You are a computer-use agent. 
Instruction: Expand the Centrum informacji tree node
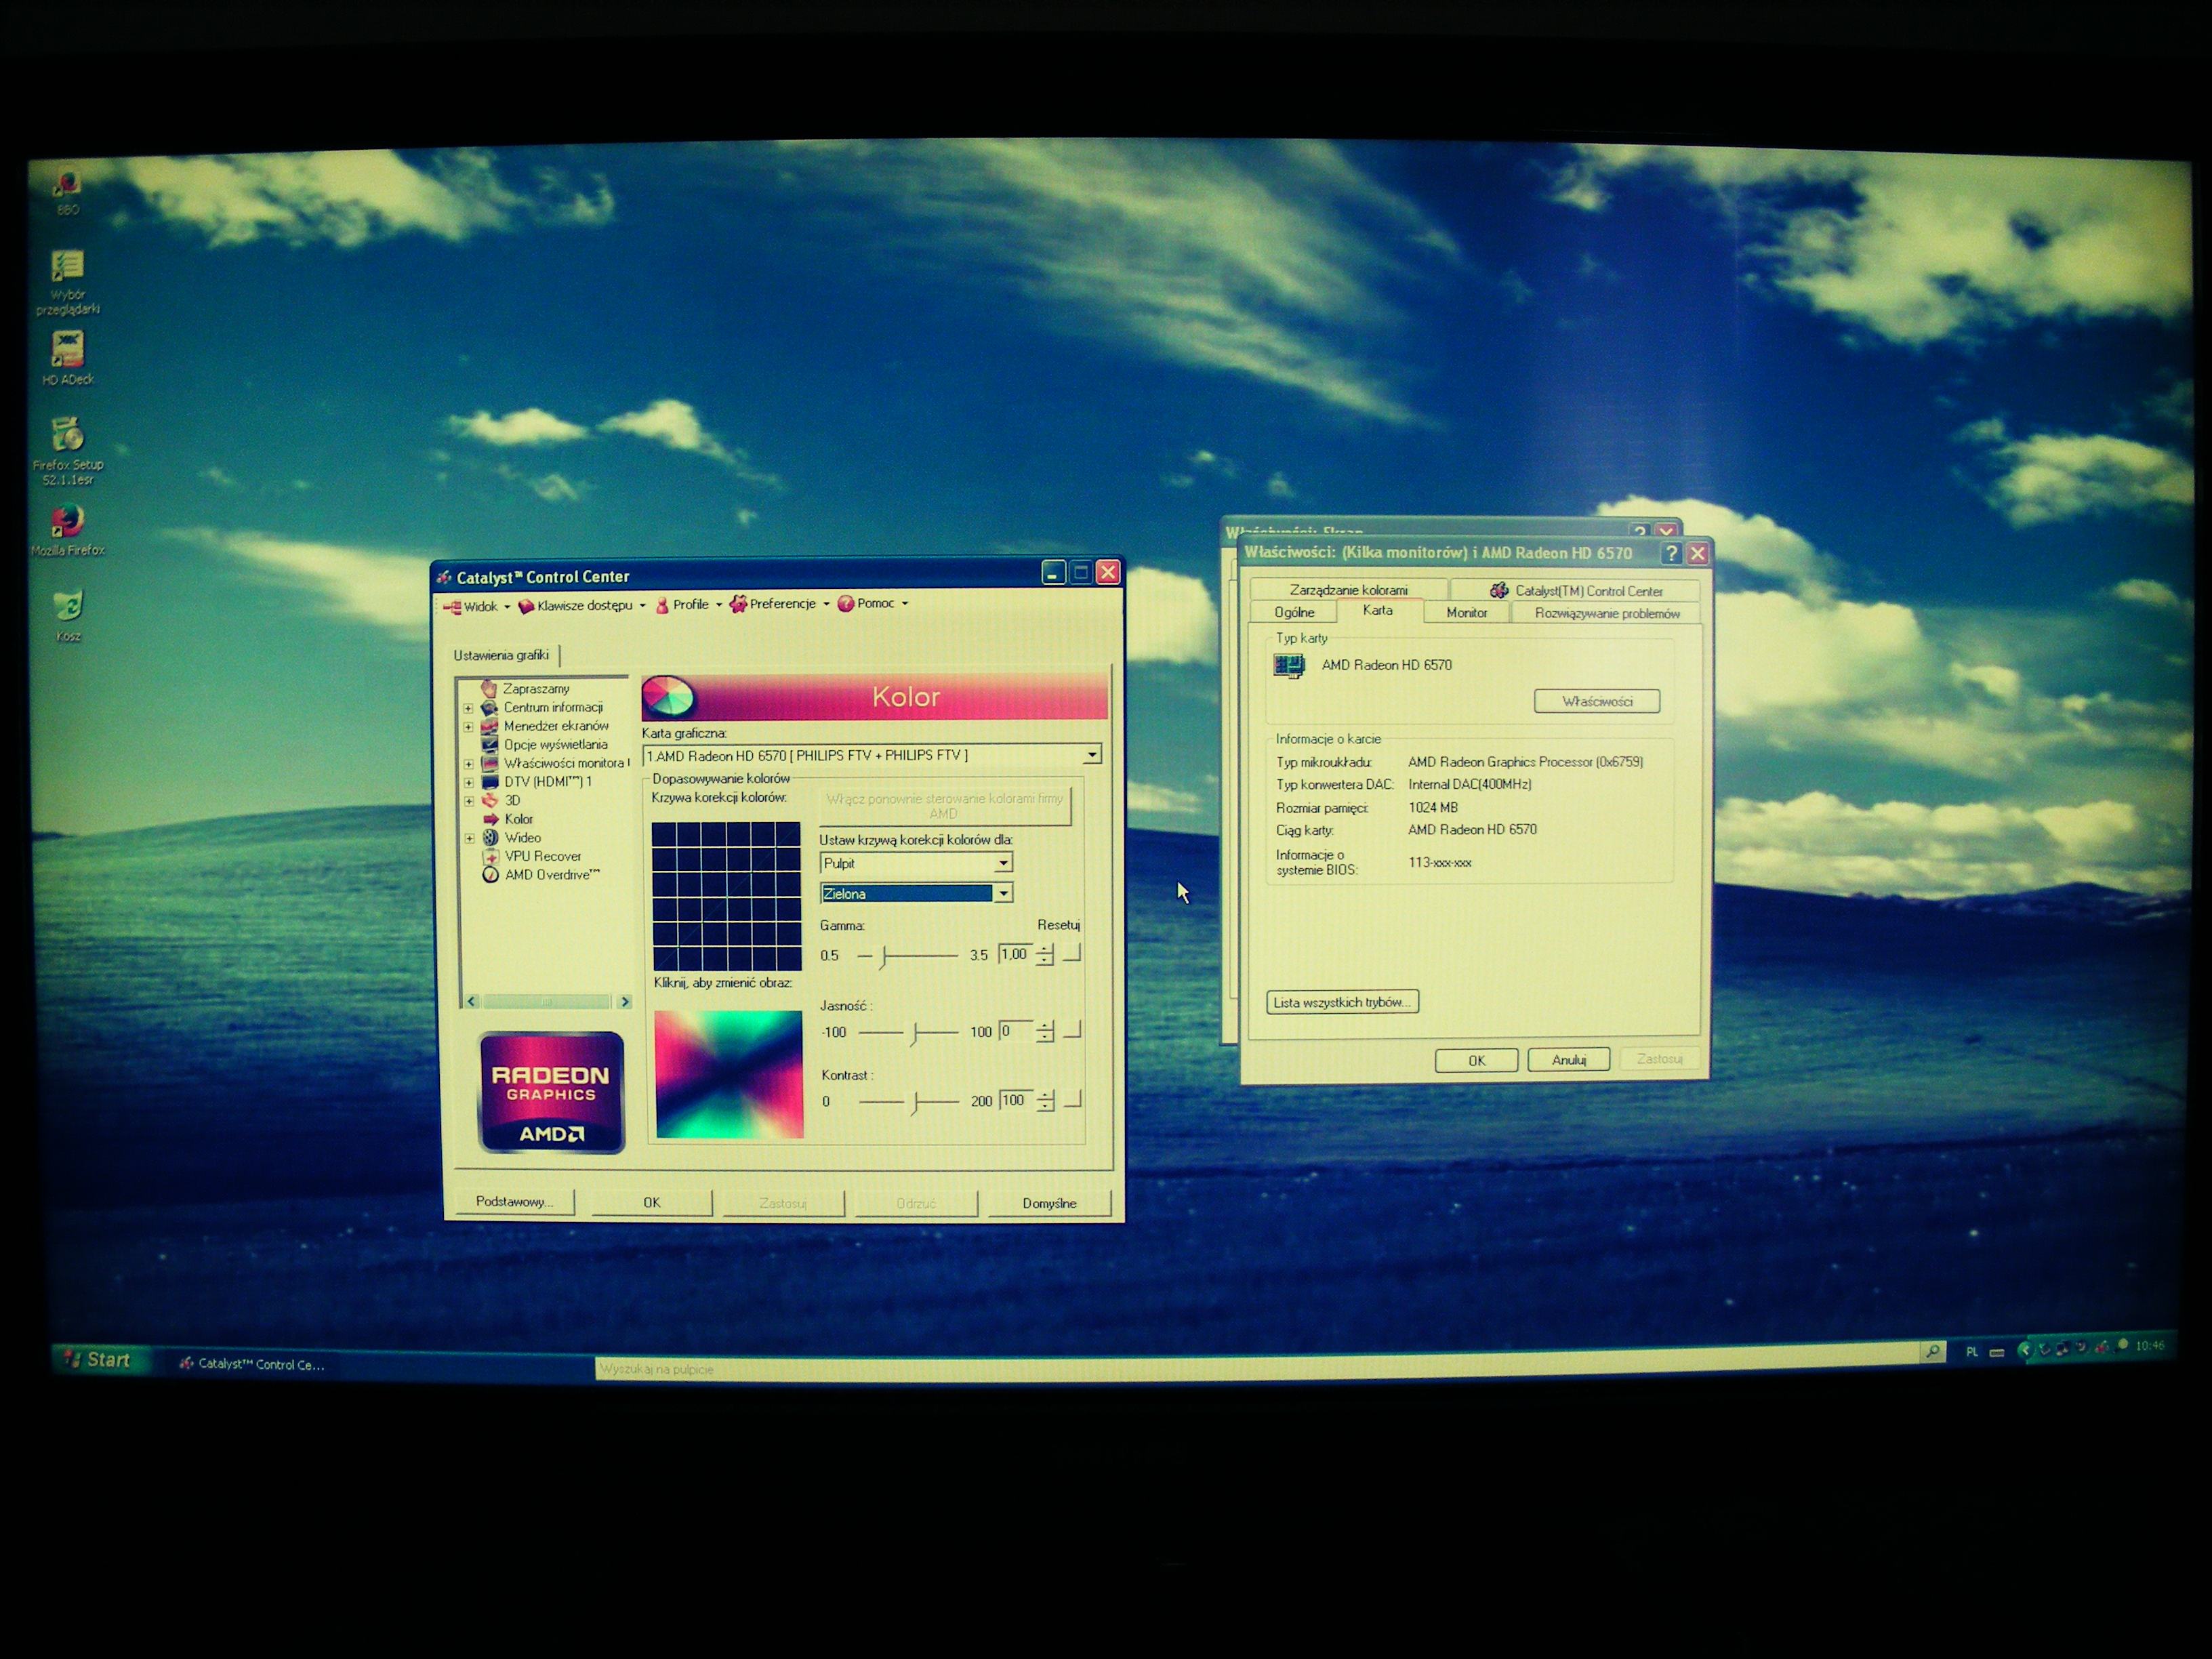pos(467,708)
